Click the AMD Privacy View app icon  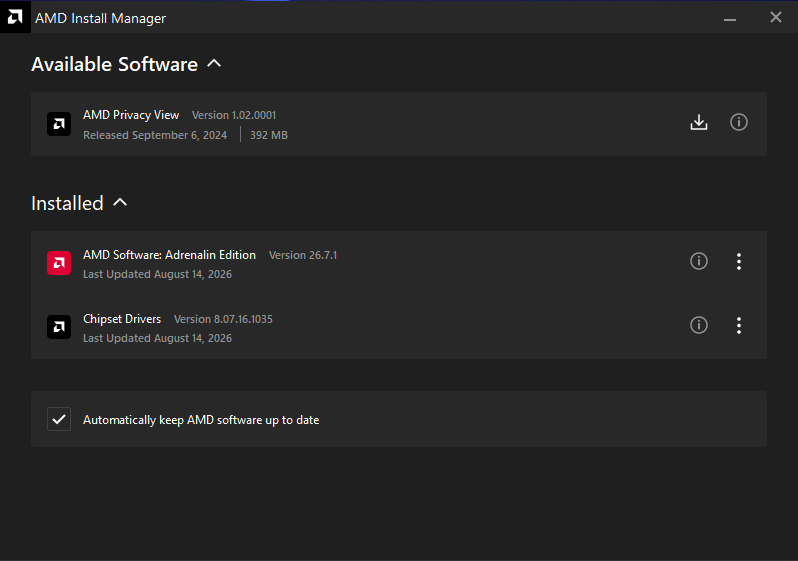[59, 124]
